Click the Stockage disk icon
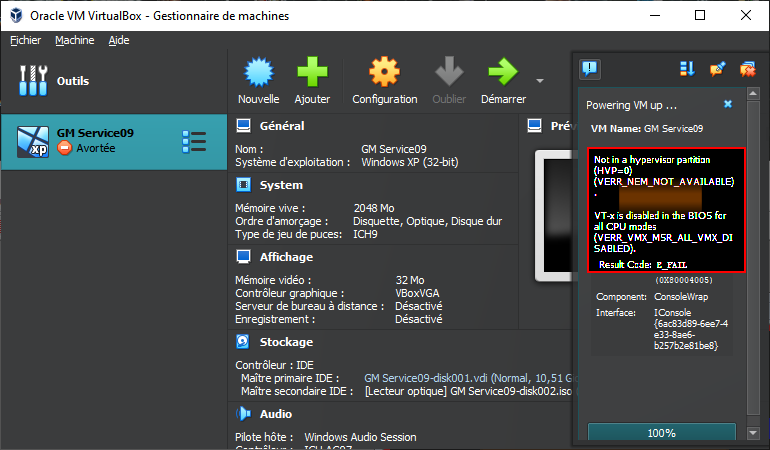770x450 pixels. click(x=244, y=341)
